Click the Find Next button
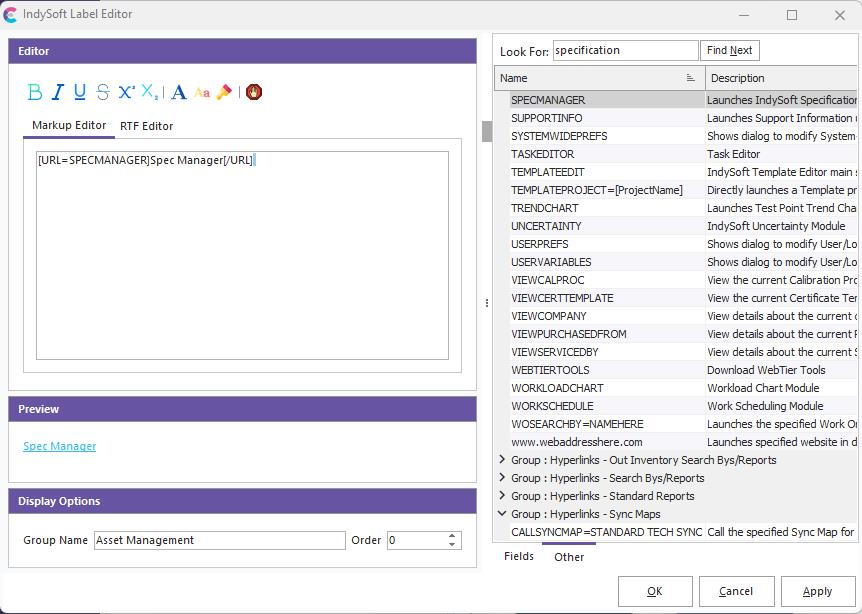The height and width of the screenshot is (614, 862). click(x=730, y=50)
